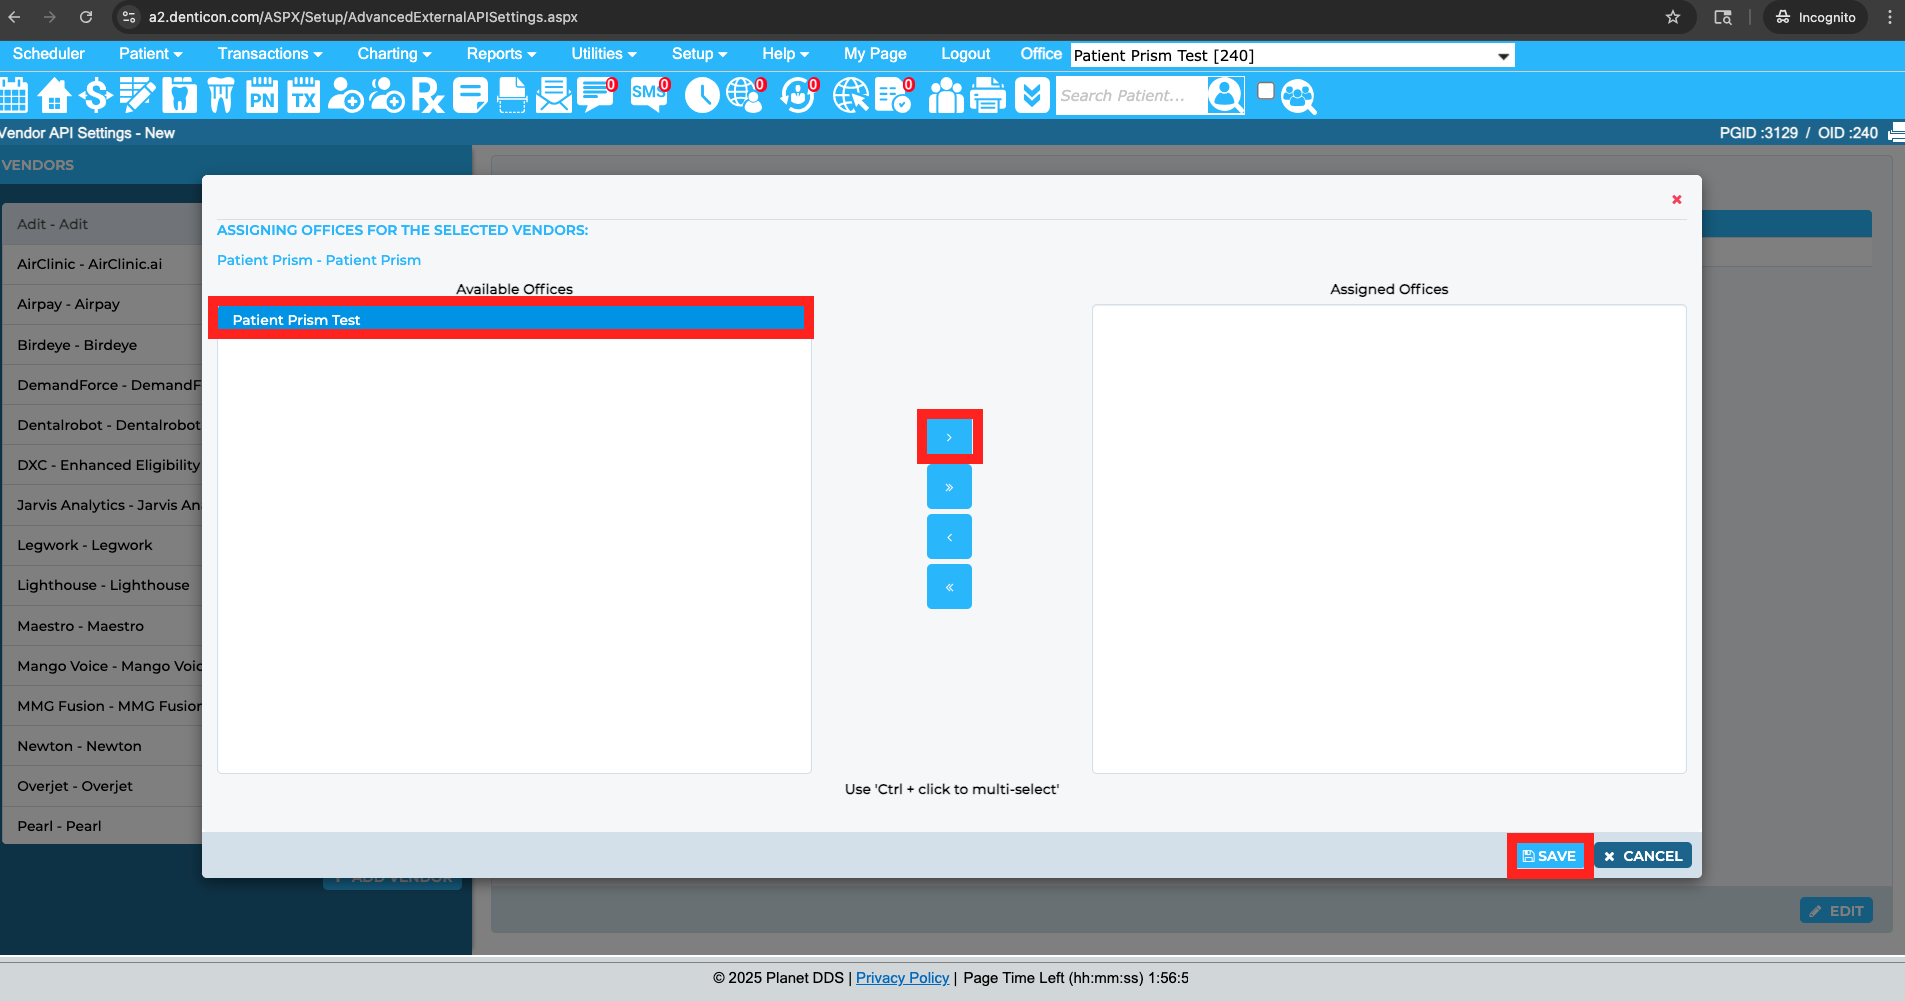Bookmark this page with star icon
Viewport: 1905px width, 1001px height.
coord(1673,17)
